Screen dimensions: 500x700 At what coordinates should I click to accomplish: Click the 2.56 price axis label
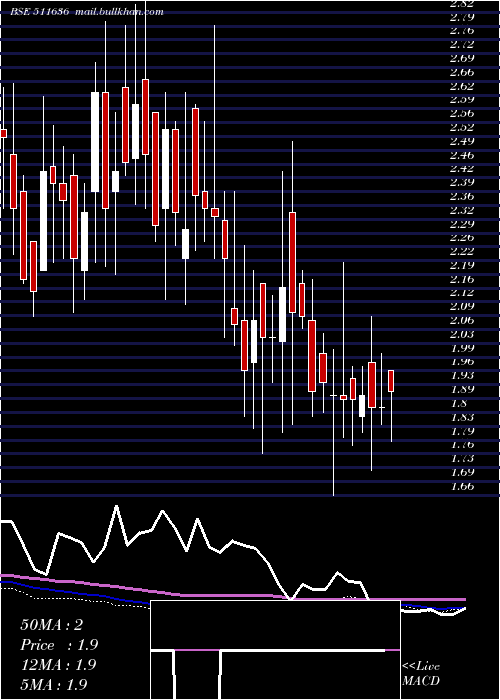pos(462,114)
